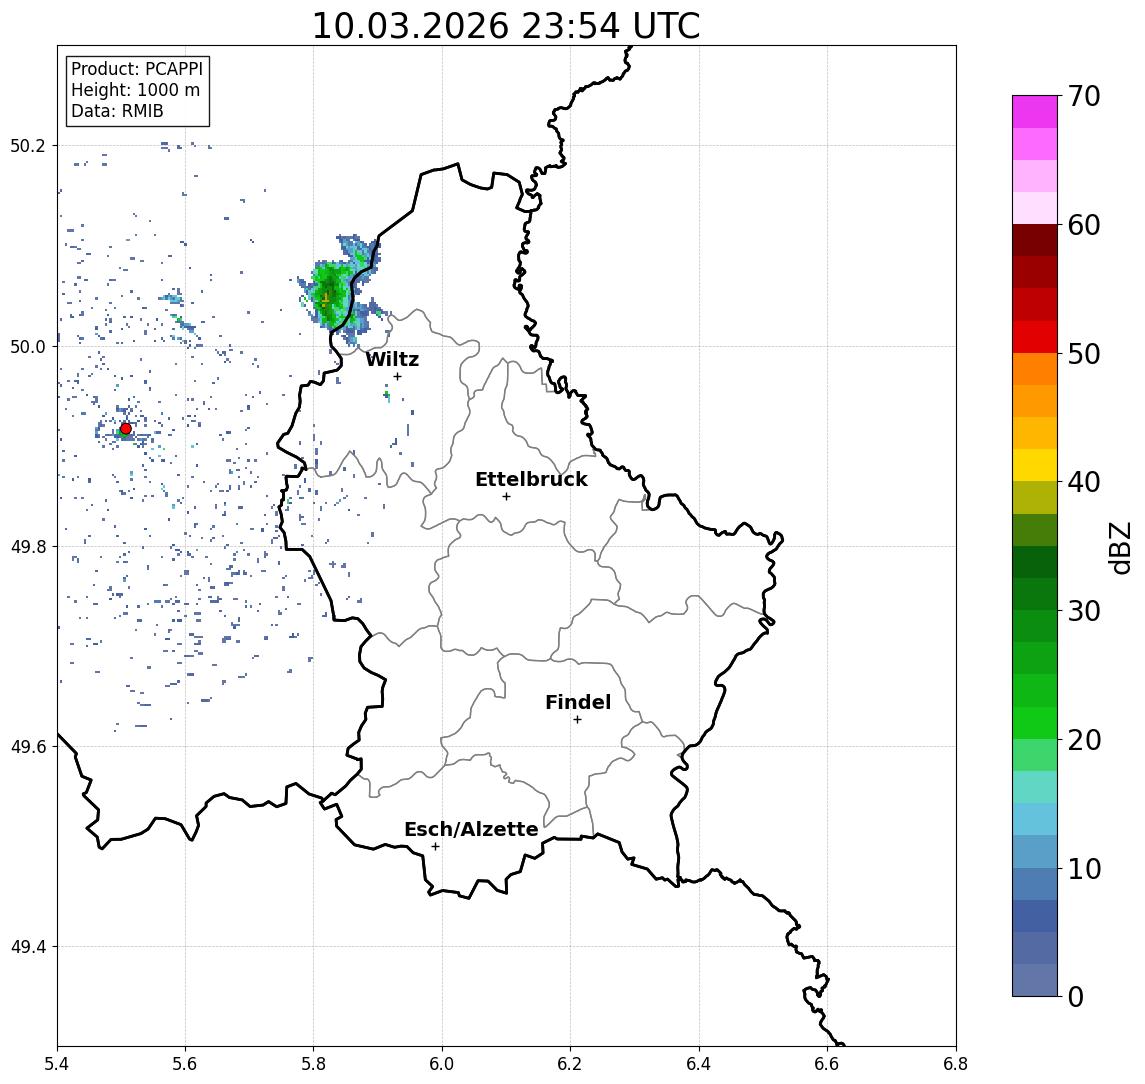Click longitude axis label 5.4
This screenshot has height=1084, width=1145.
click(x=57, y=1064)
